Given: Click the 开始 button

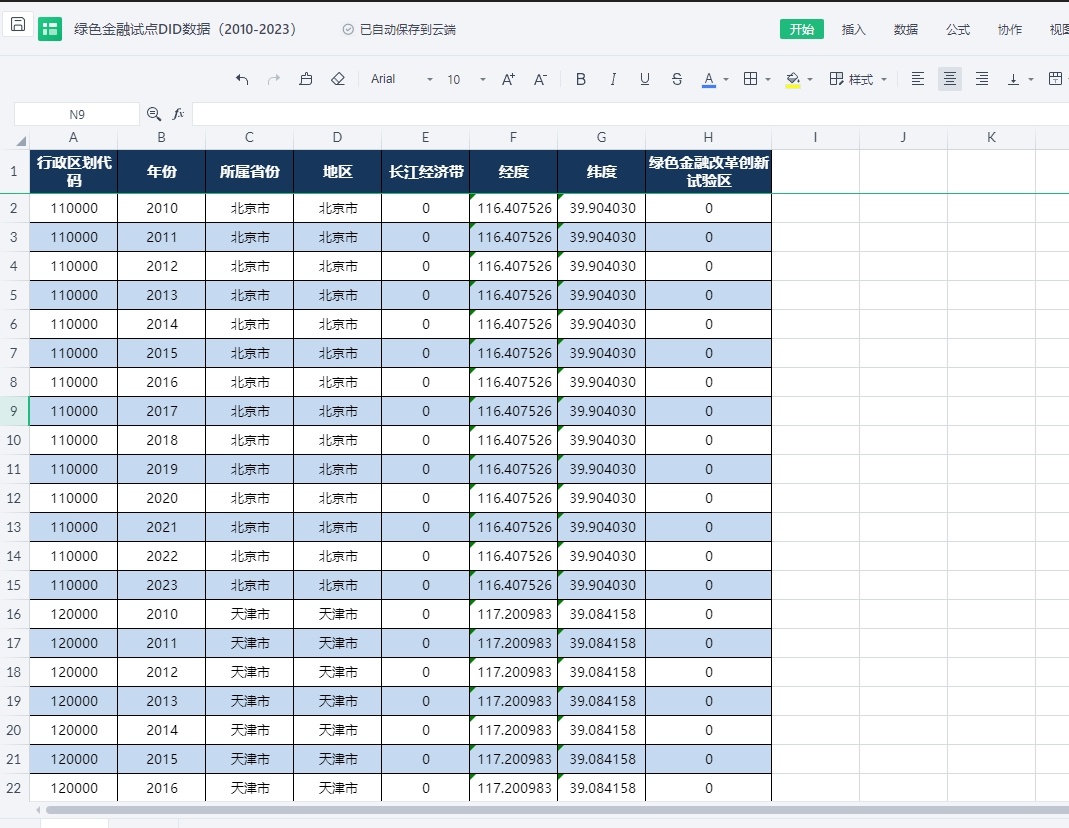Looking at the screenshot, I should (802, 29).
